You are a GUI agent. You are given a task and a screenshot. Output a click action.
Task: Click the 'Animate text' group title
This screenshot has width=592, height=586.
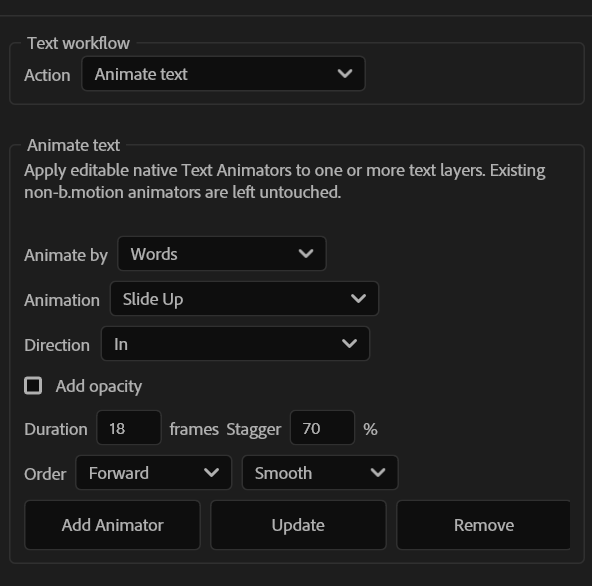coord(74,145)
